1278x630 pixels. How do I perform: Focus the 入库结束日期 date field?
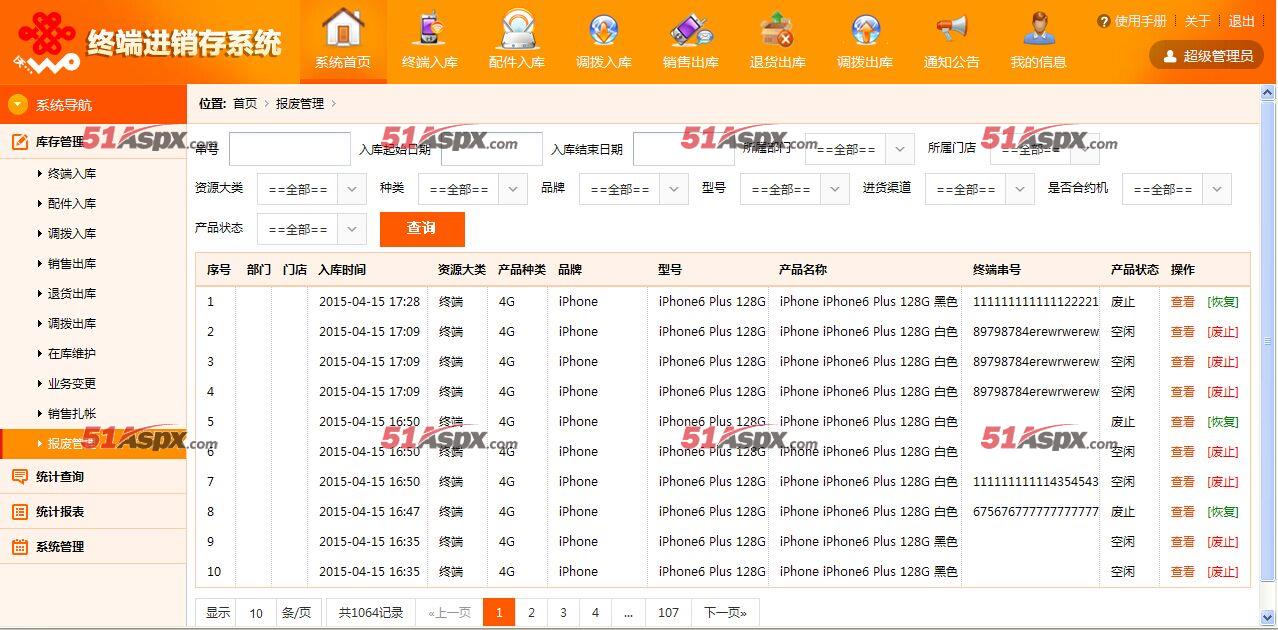point(684,149)
